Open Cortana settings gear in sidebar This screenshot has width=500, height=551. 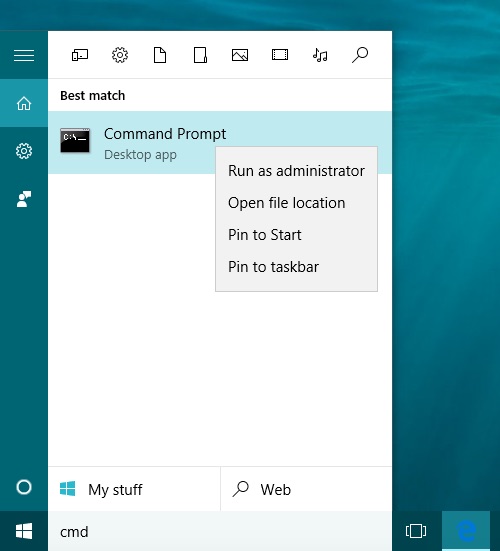pyautogui.click(x=24, y=151)
